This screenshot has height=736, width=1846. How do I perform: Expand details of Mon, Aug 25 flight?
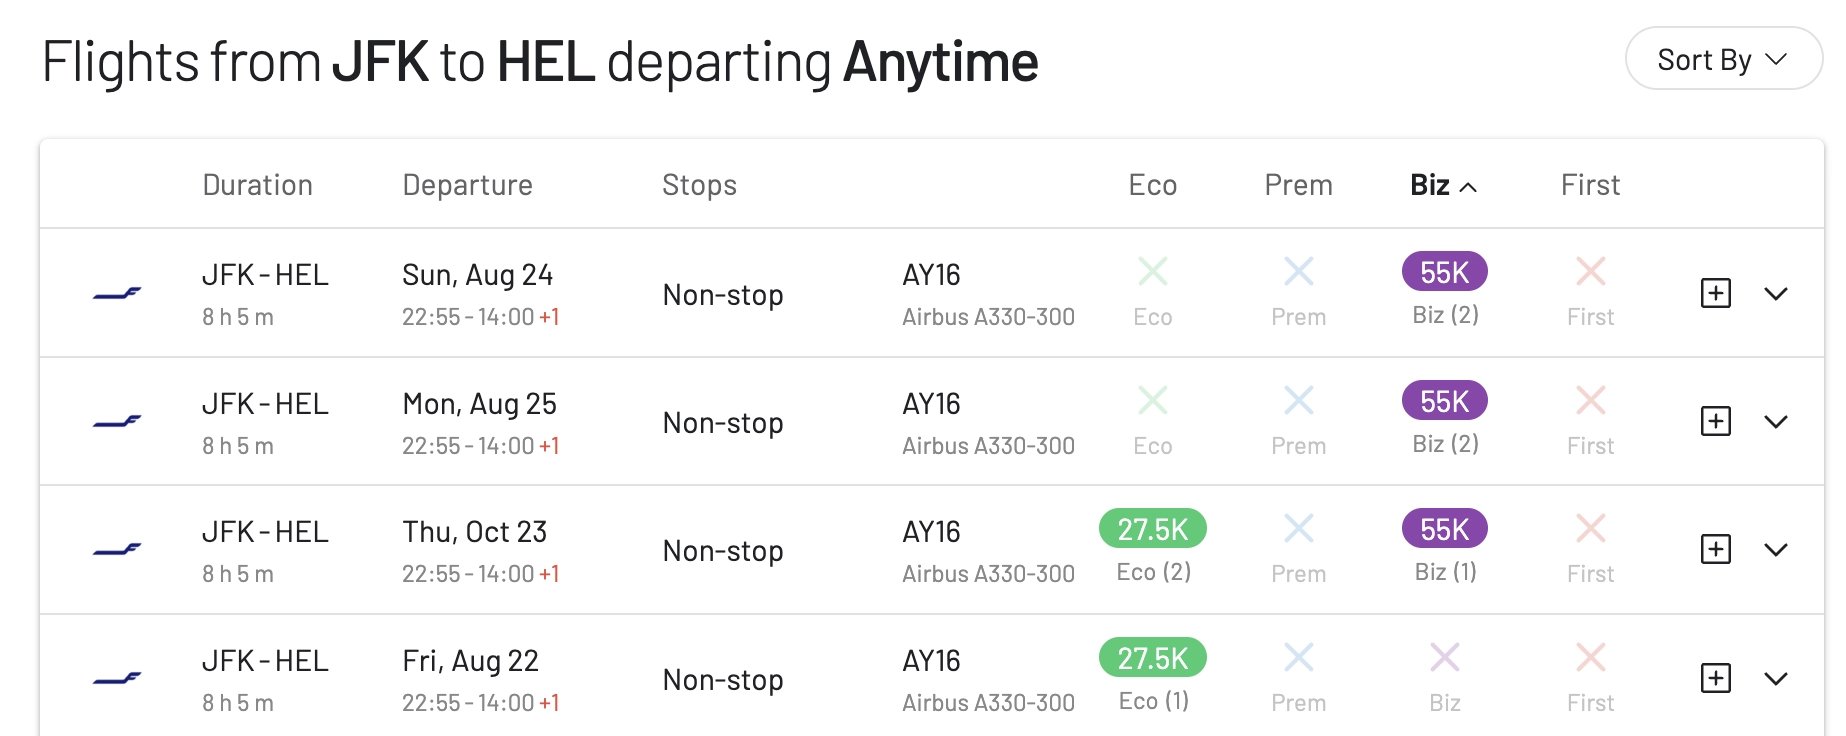[1775, 421]
